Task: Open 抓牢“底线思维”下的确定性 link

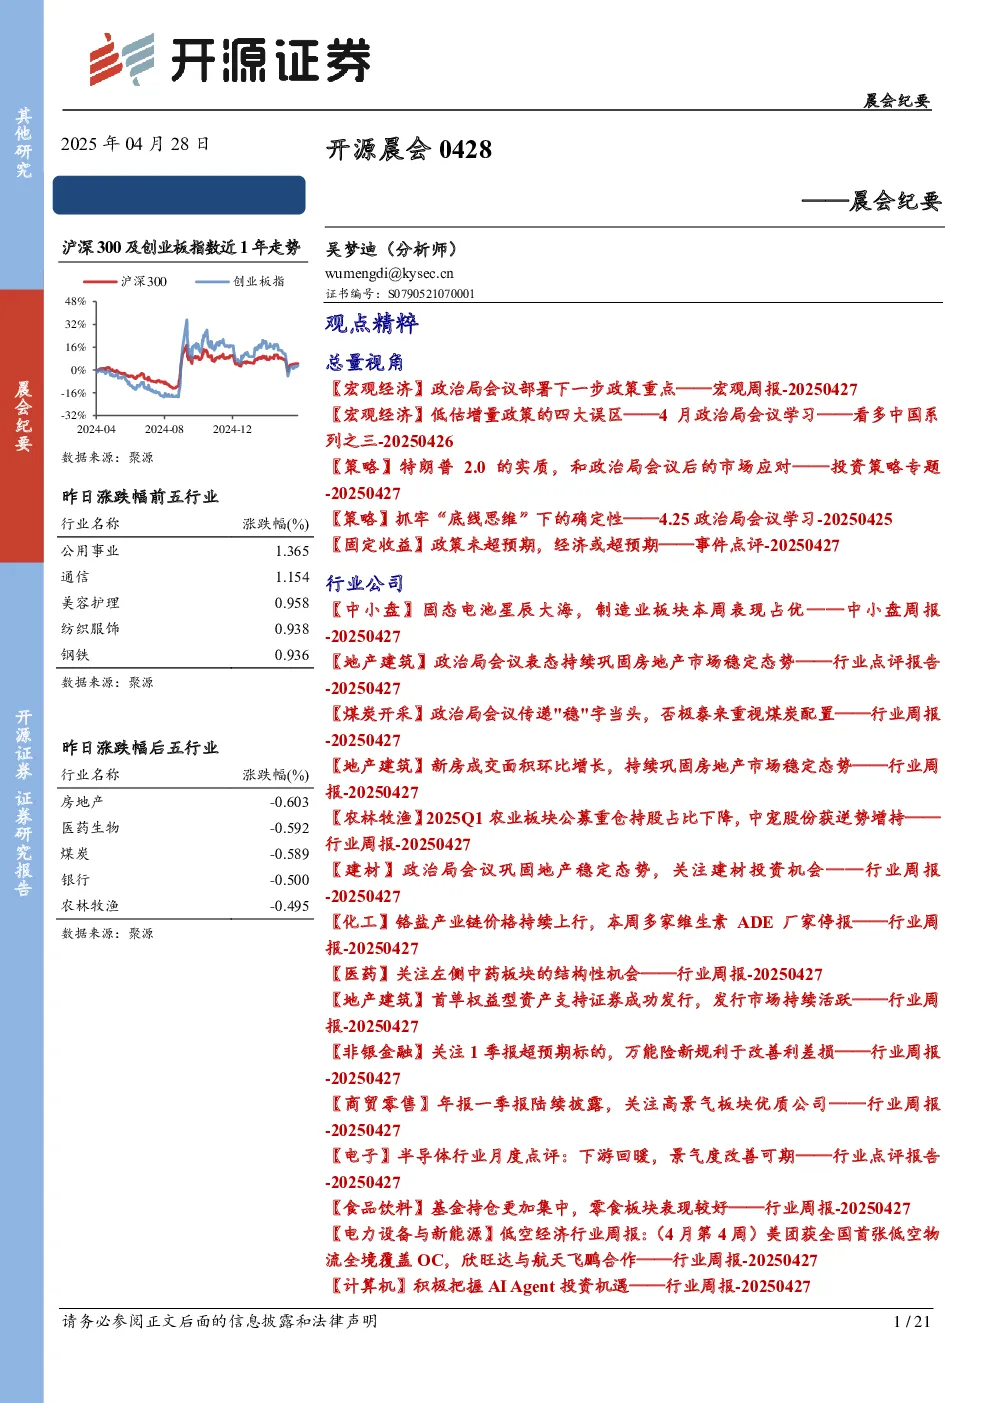Action: tap(609, 519)
